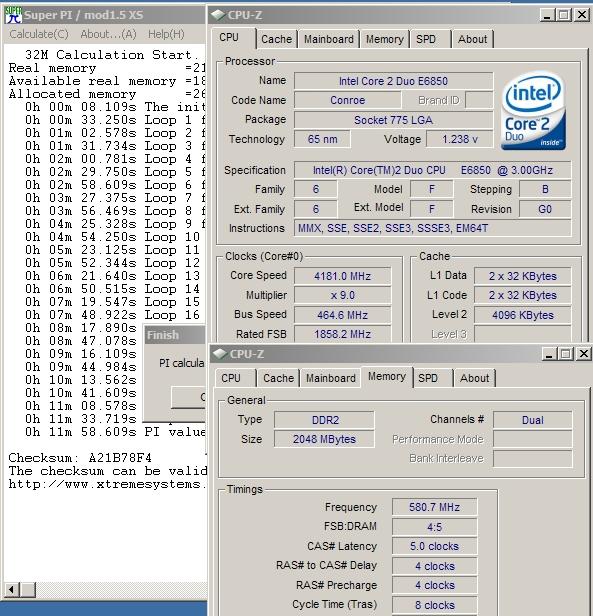593x616 pixels.
Task: Click the Intel Core 2 Duo logo
Action: (533, 111)
